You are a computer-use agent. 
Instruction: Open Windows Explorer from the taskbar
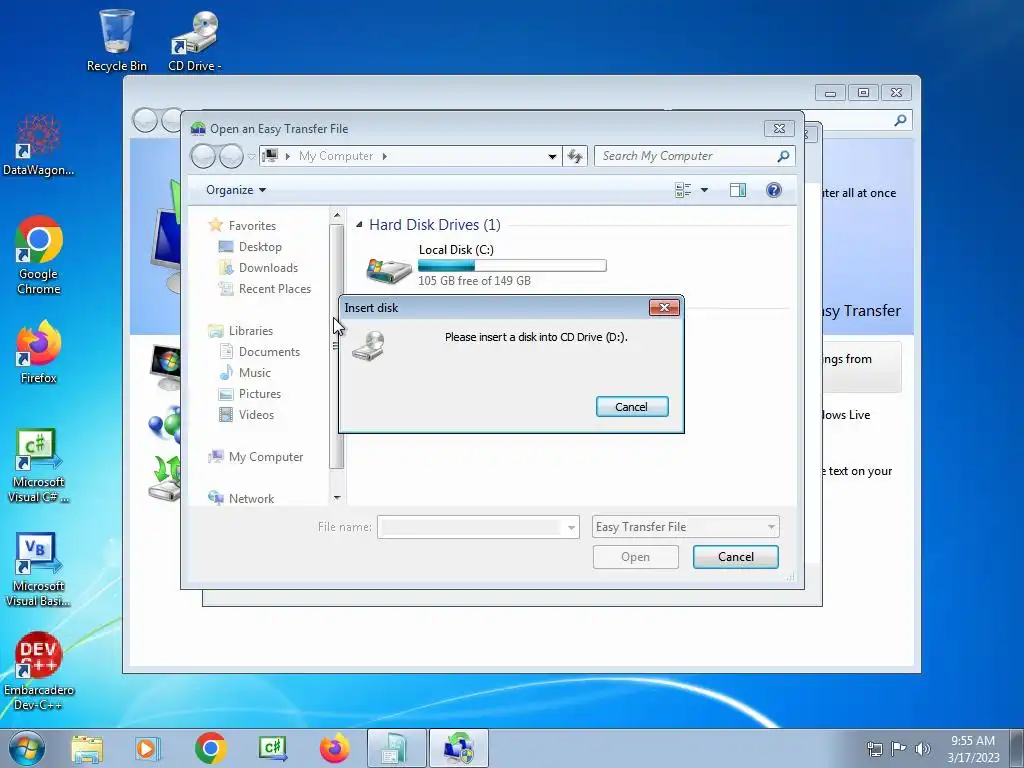coord(87,748)
